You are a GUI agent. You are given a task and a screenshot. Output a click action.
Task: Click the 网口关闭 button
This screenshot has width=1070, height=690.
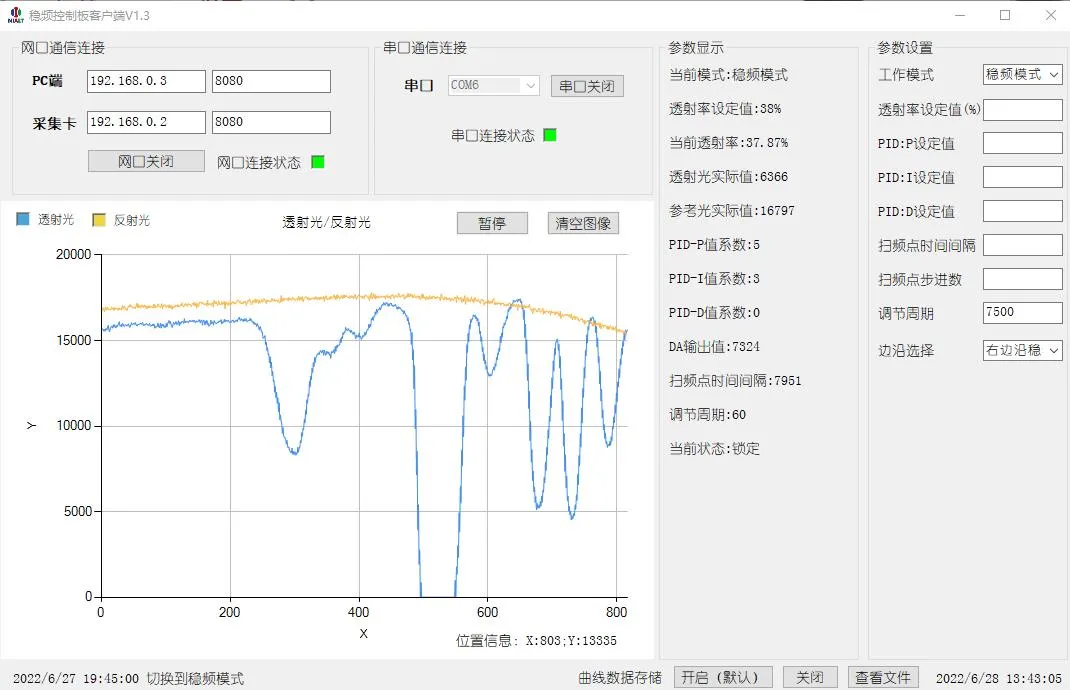click(146, 162)
